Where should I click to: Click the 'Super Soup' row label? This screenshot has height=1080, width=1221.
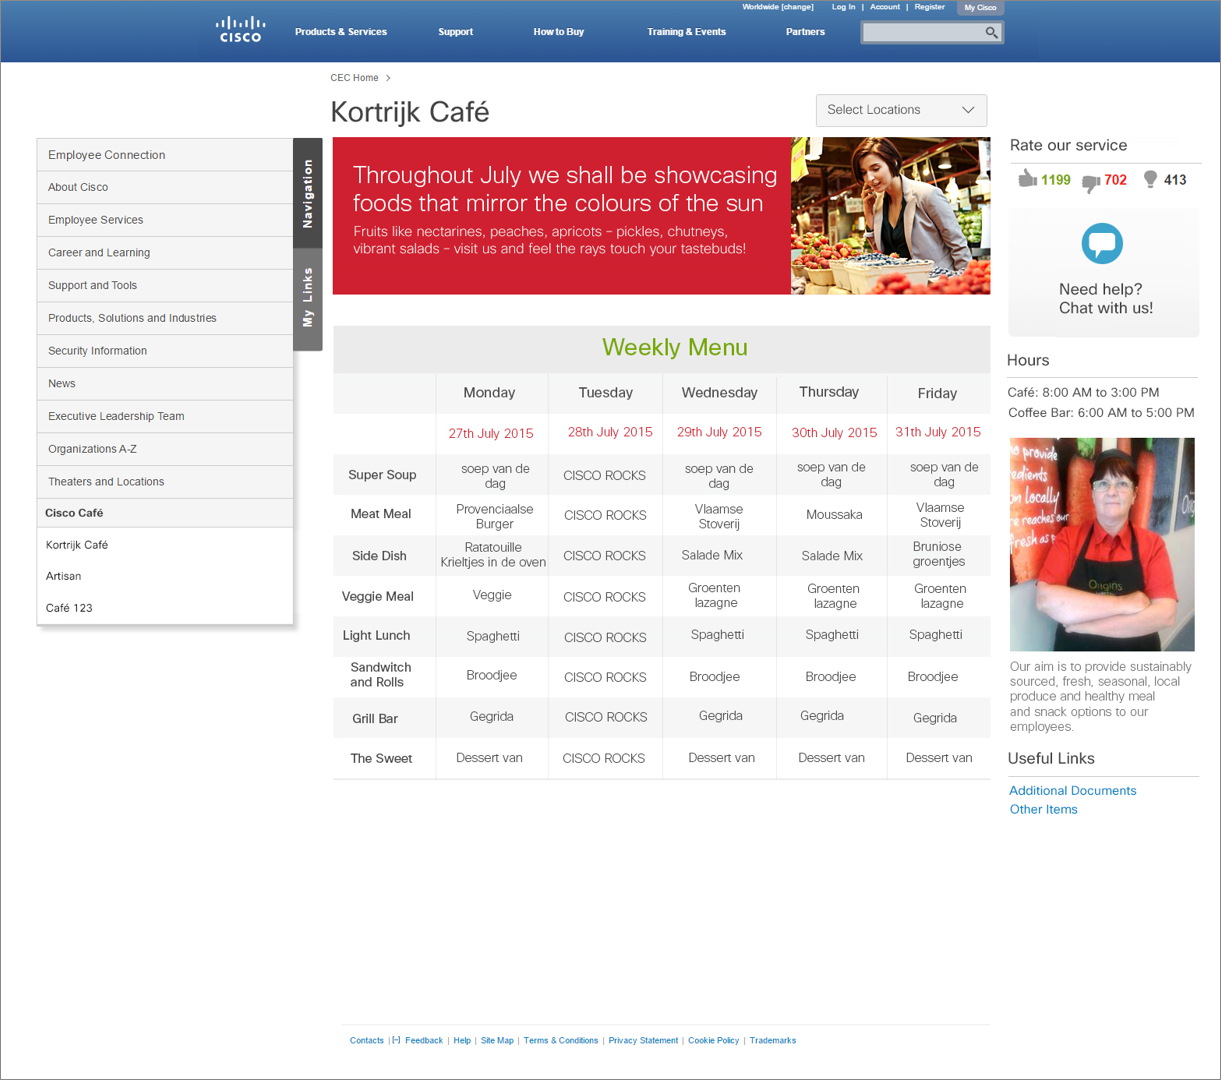coord(382,475)
